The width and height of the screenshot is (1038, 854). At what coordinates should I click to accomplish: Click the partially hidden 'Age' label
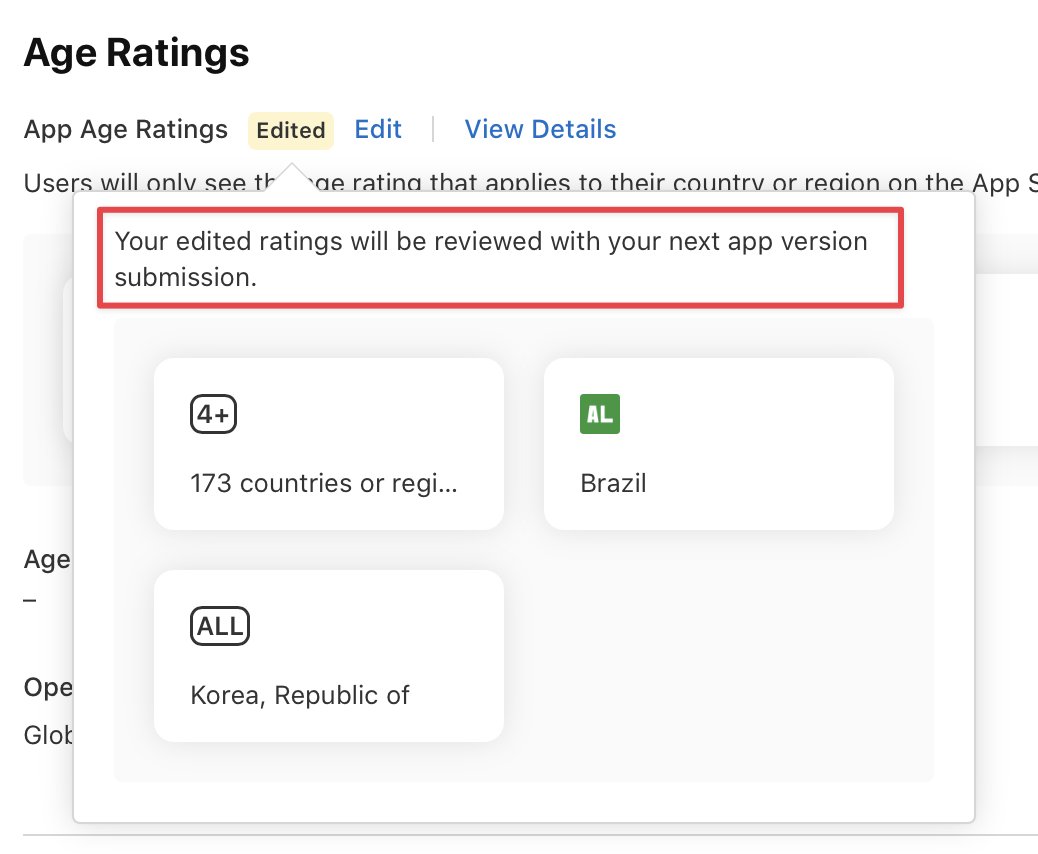[47, 559]
